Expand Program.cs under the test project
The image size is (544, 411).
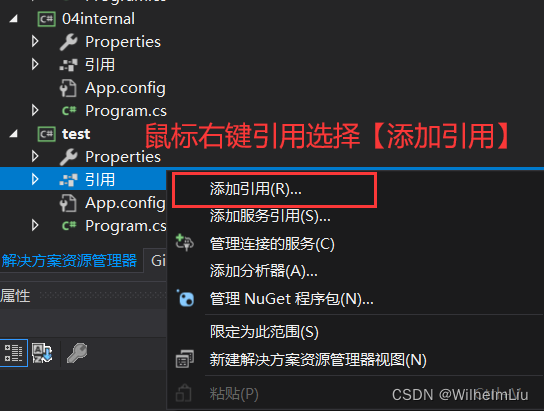(35, 225)
